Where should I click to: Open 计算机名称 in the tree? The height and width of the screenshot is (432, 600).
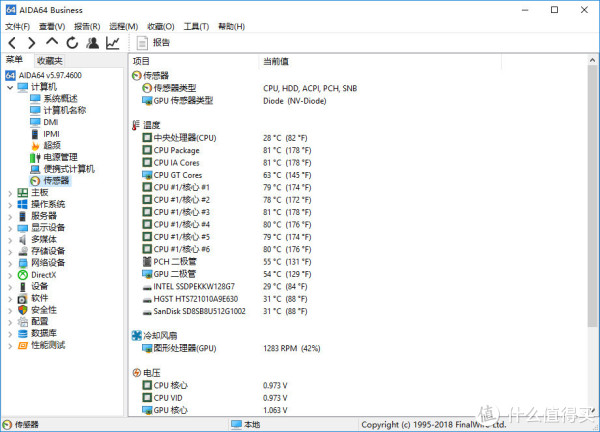pyautogui.click(x=65, y=110)
